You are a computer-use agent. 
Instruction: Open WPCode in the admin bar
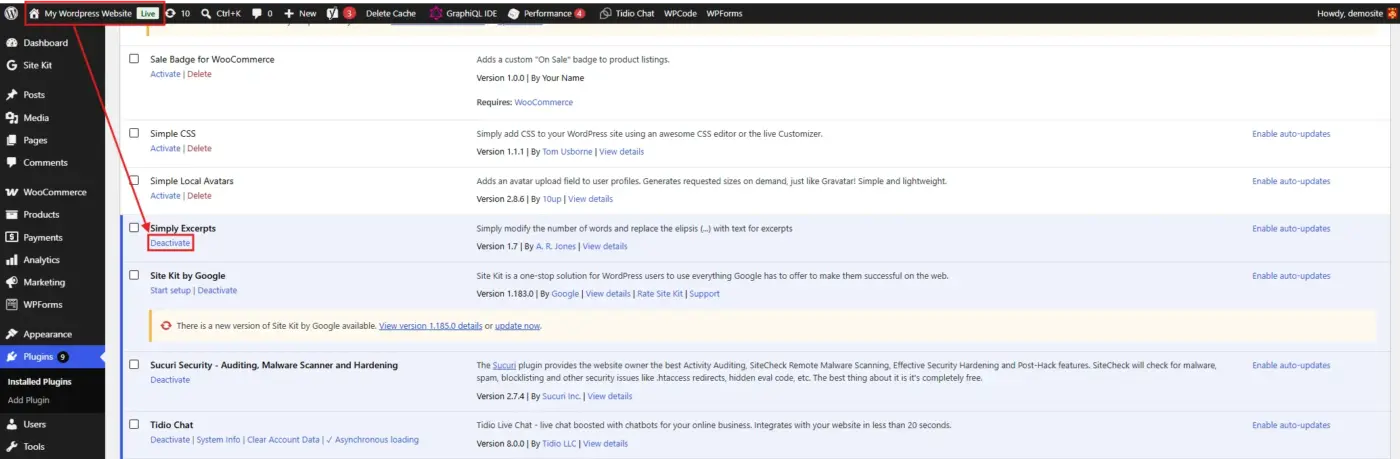pyautogui.click(x=680, y=14)
